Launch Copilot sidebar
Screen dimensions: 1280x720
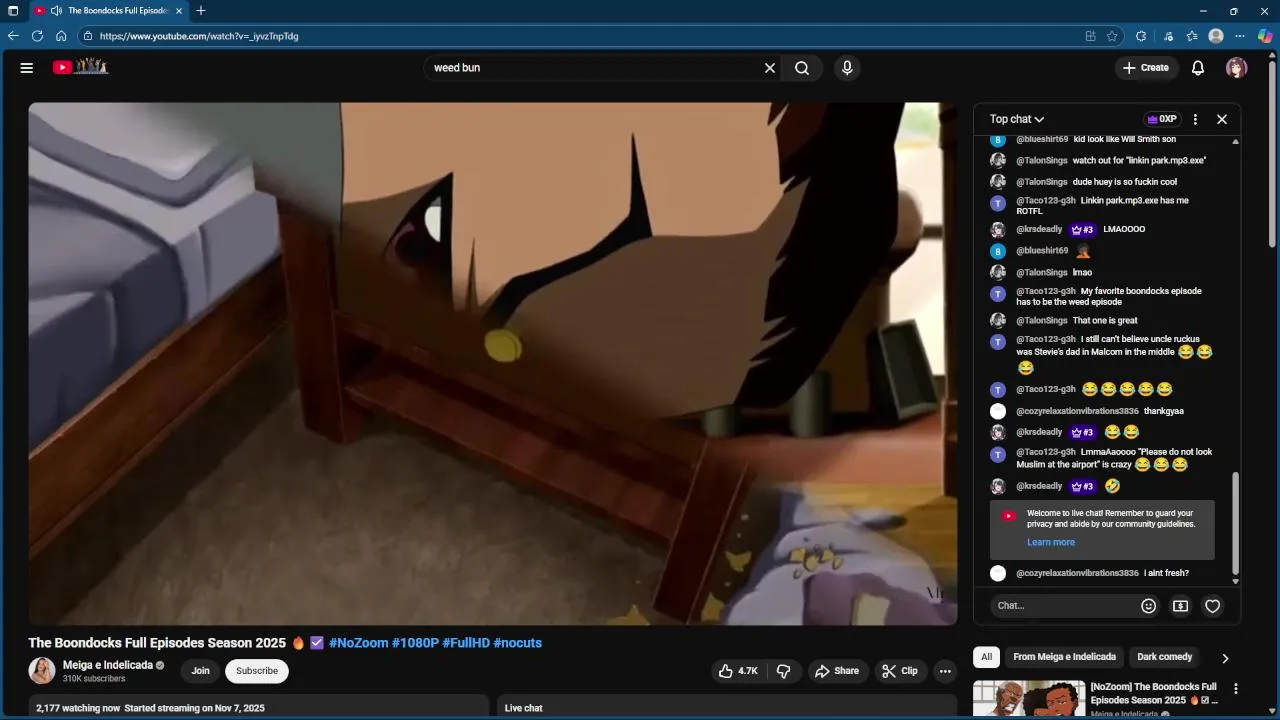tap(1265, 36)
